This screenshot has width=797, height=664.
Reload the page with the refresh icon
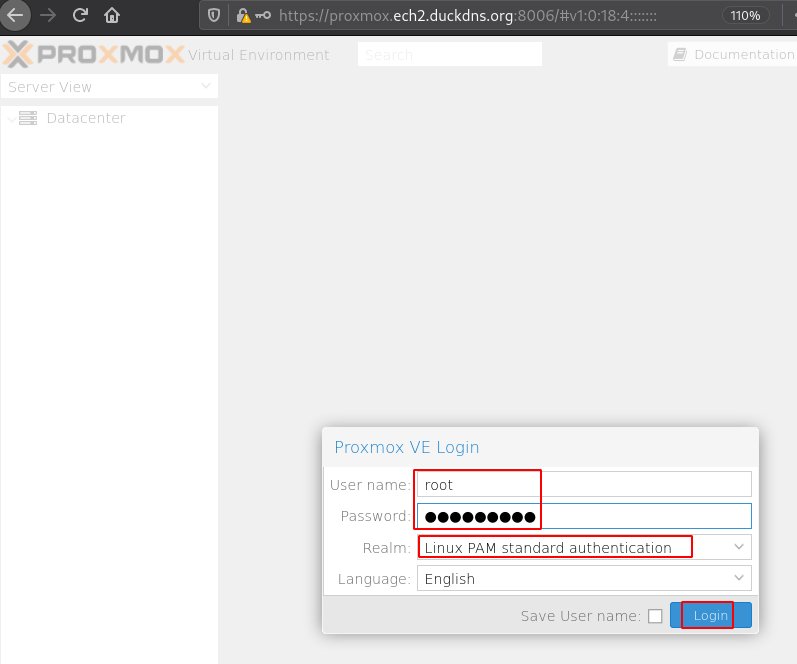[80, 15]
